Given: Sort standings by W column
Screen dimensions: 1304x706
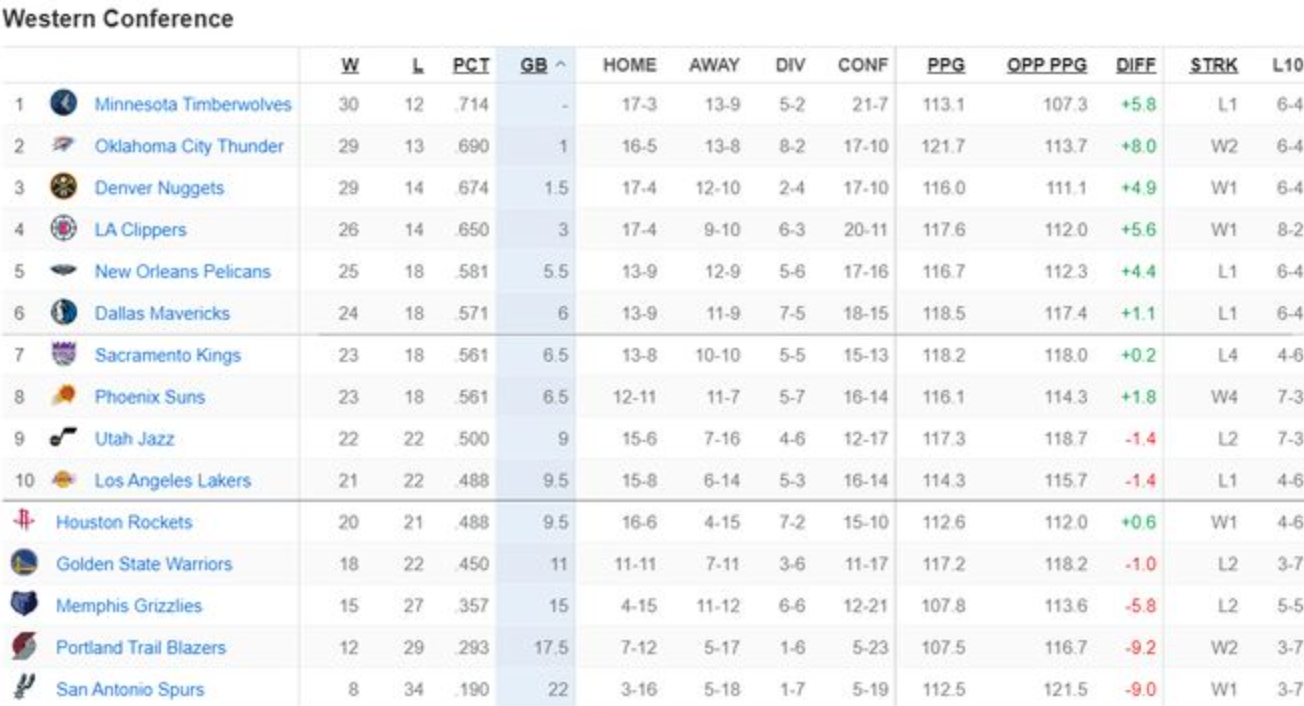Looking at the screenshot, I should tap(349, 66).
